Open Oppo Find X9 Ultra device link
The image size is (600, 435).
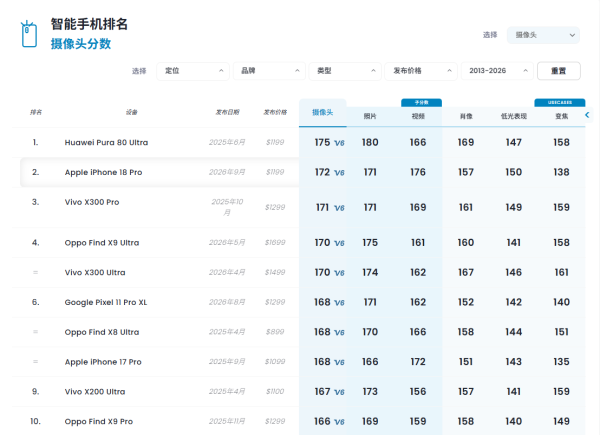point(102,243)
